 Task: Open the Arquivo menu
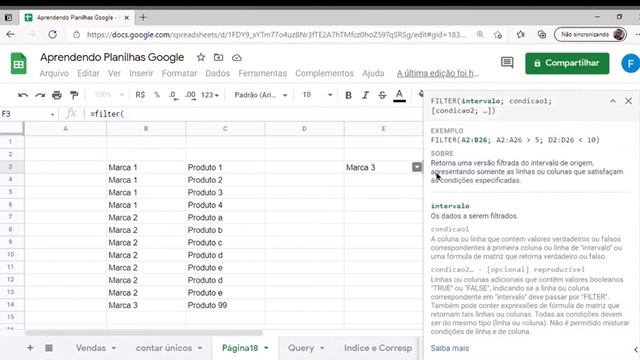coord(54,73)
